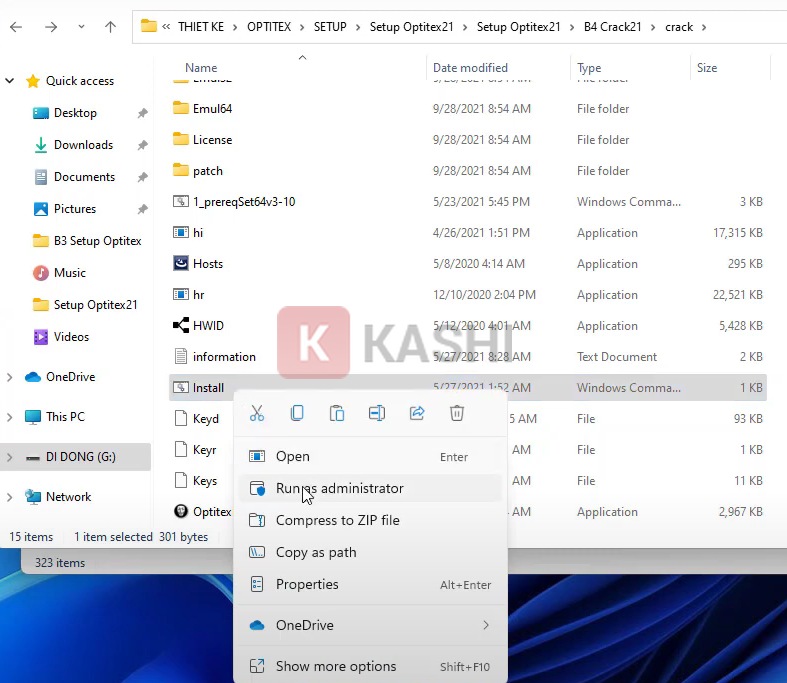Sort by the Size column header

click(707, 68)
